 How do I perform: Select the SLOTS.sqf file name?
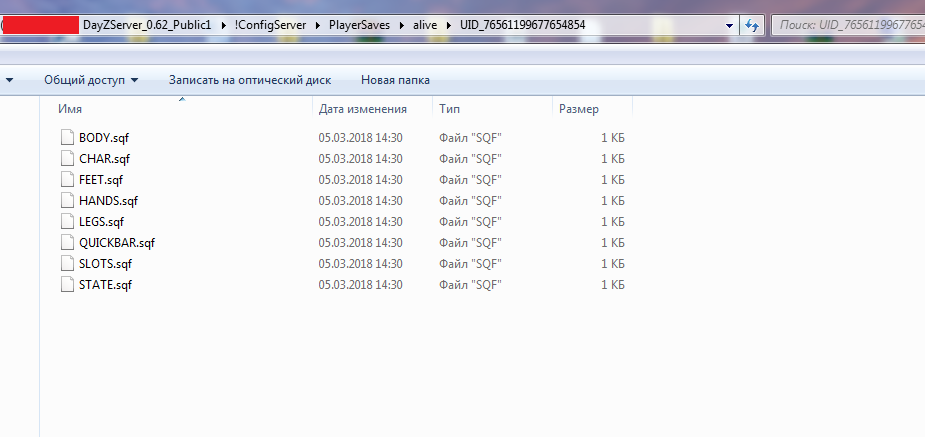(106, 264)
